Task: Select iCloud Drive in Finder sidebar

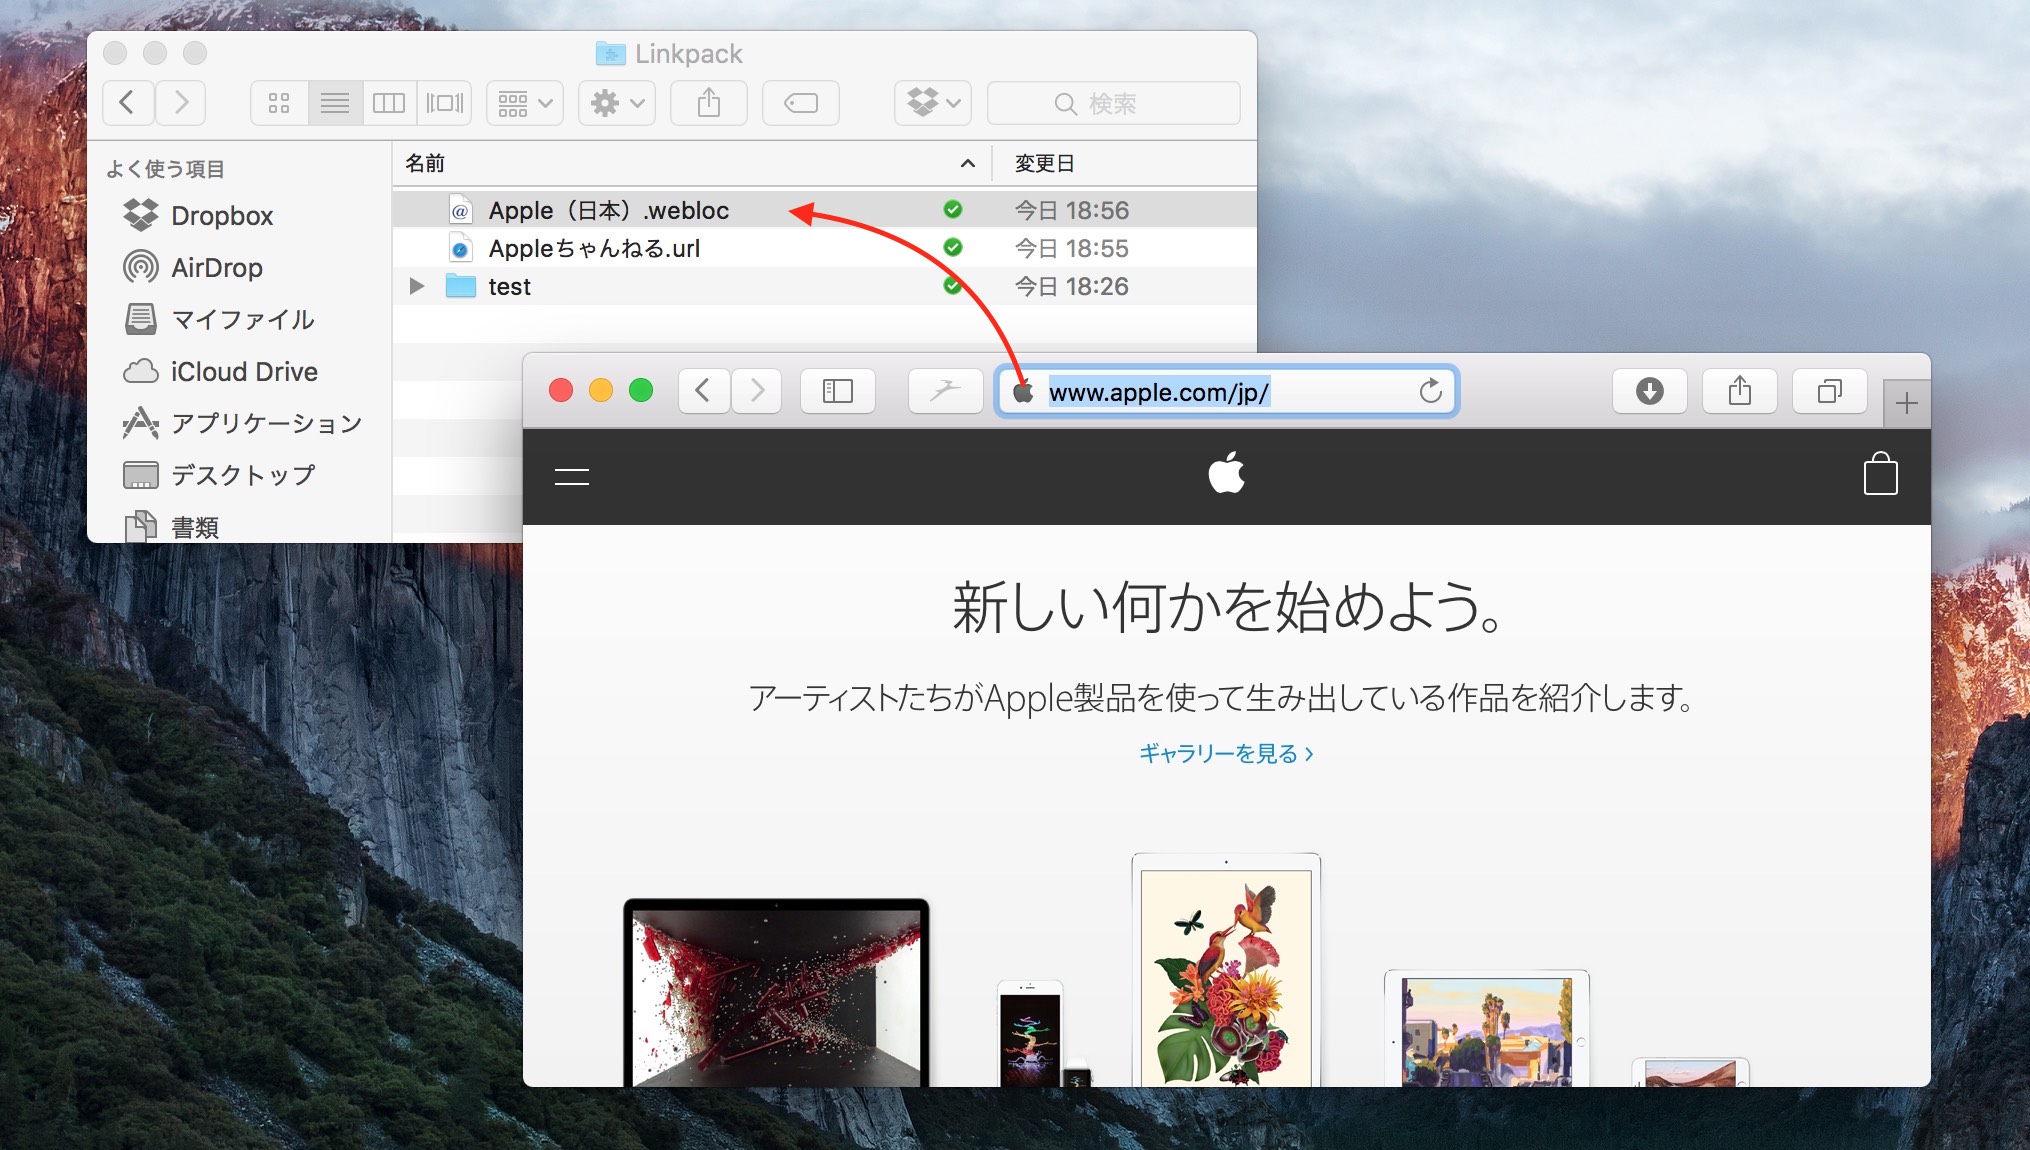Action: click(243, 372)
